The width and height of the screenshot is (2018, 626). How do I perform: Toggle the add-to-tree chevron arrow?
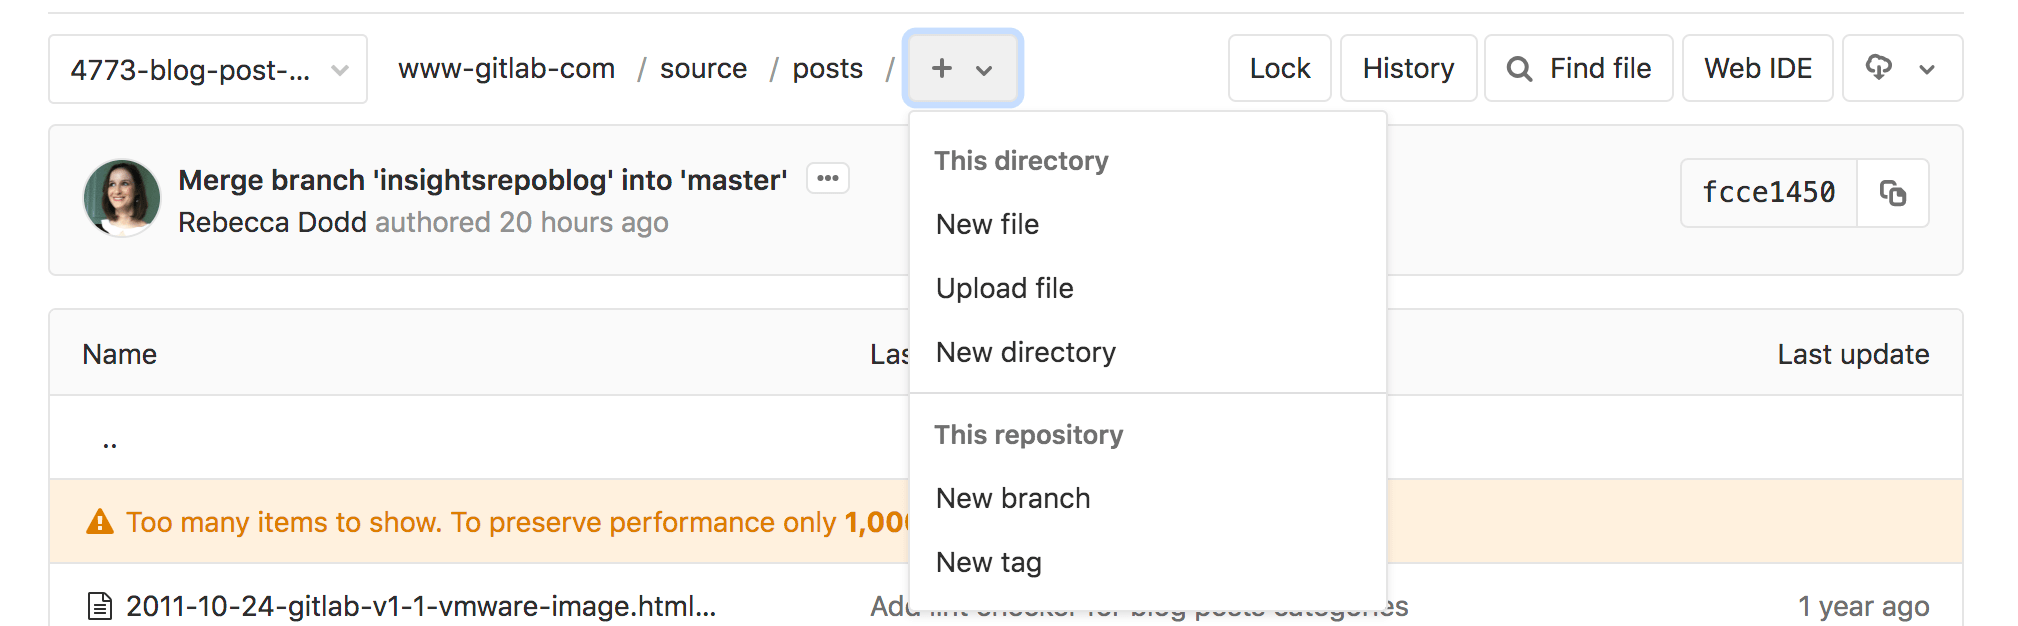point(984,70)
